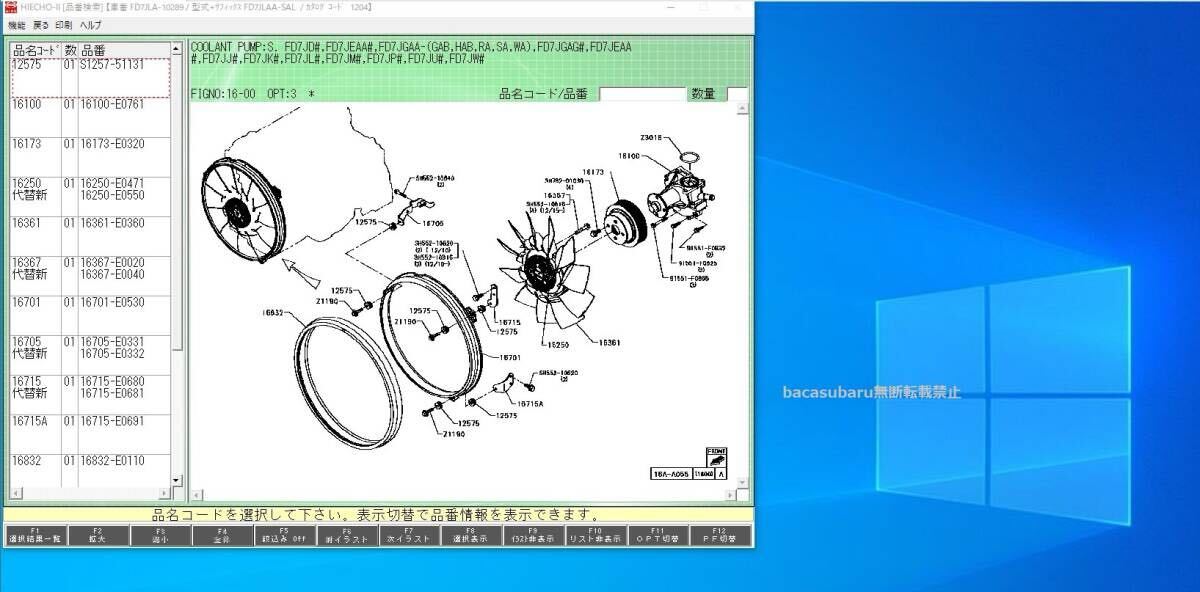
Task: Open the 印刷 menu
Action: click(64, 24)
